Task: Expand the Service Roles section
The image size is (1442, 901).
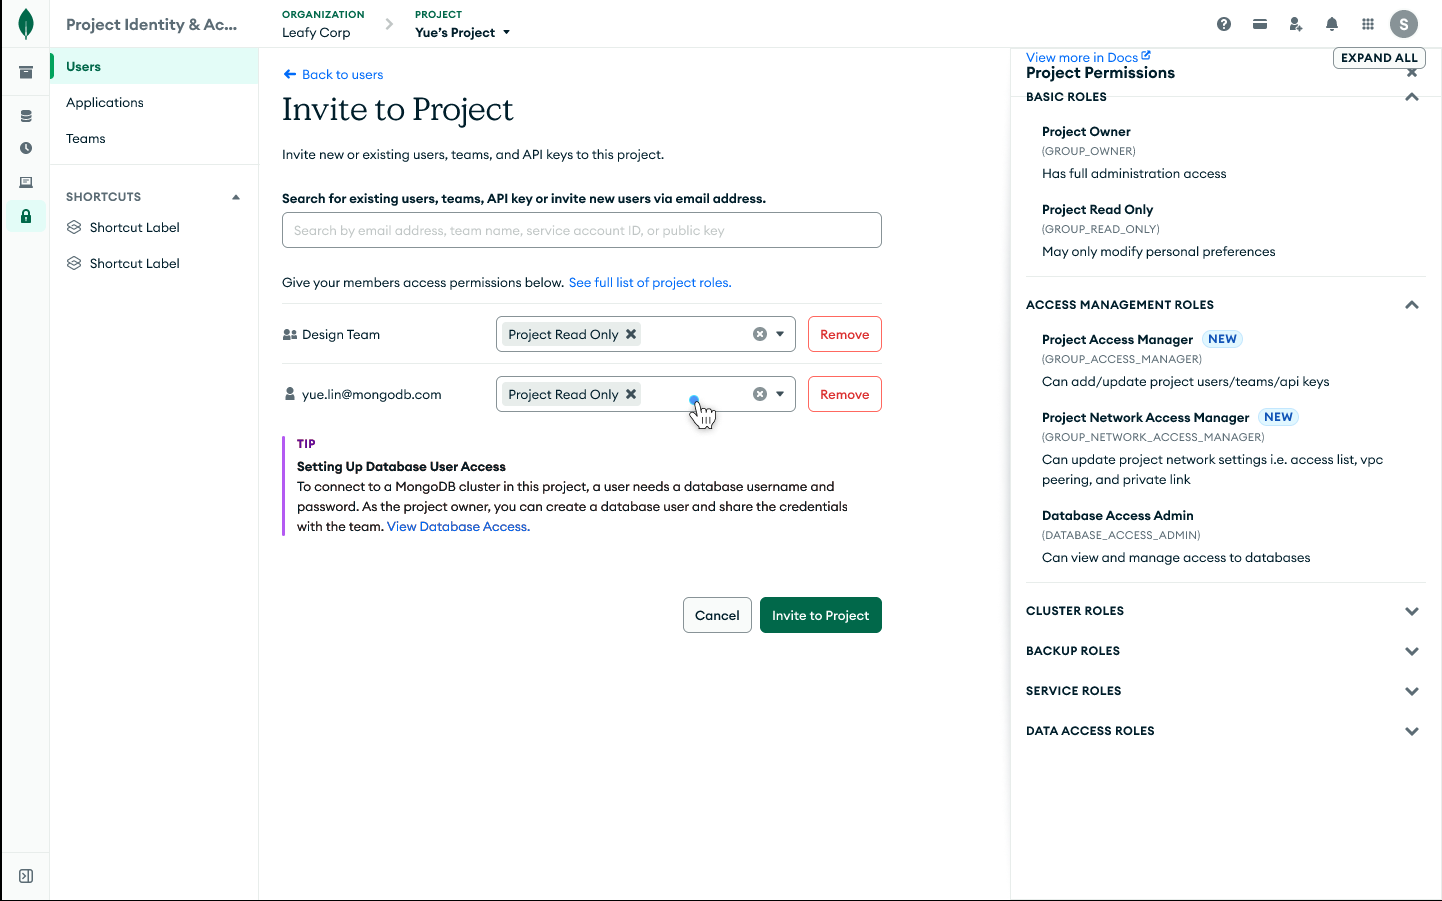Action: (1412, 691)
